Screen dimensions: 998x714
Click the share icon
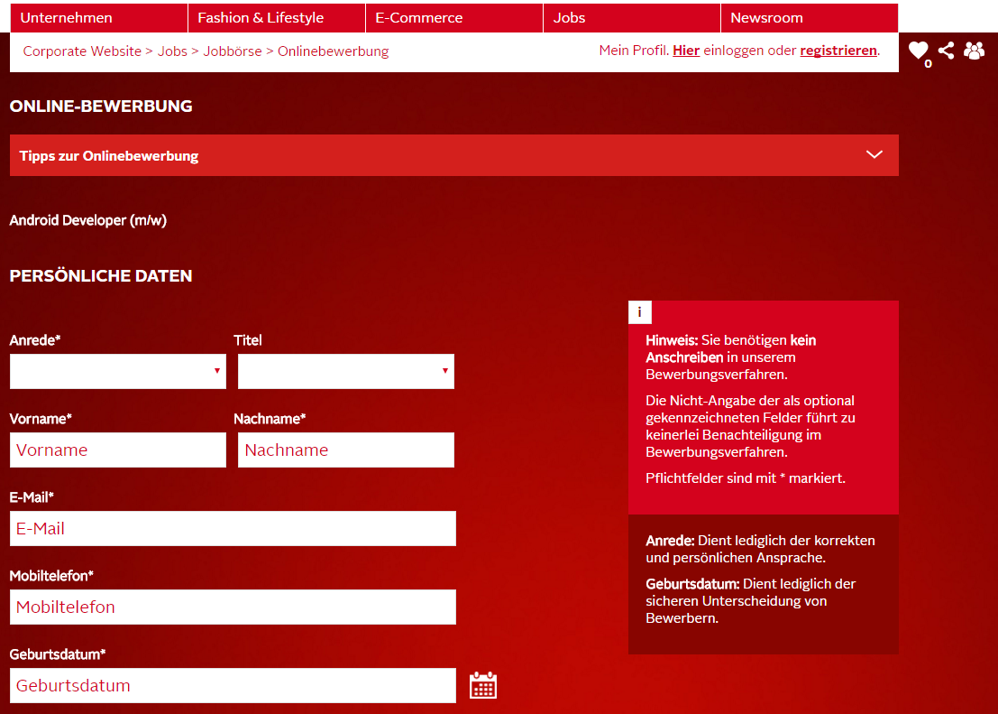coord(946,50)
